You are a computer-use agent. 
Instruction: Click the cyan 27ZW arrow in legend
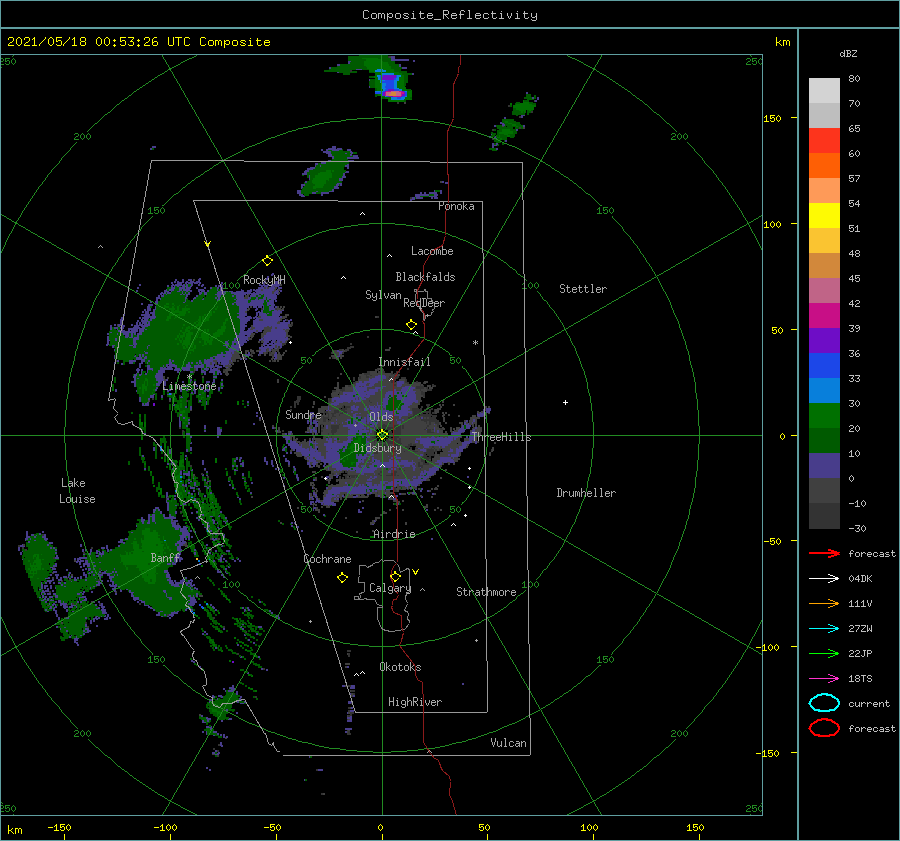point(824,629)
